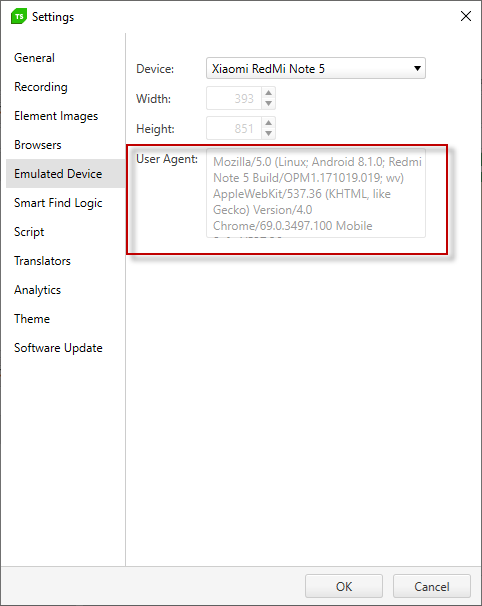Close the Settings dialog with X

point(466,16)
